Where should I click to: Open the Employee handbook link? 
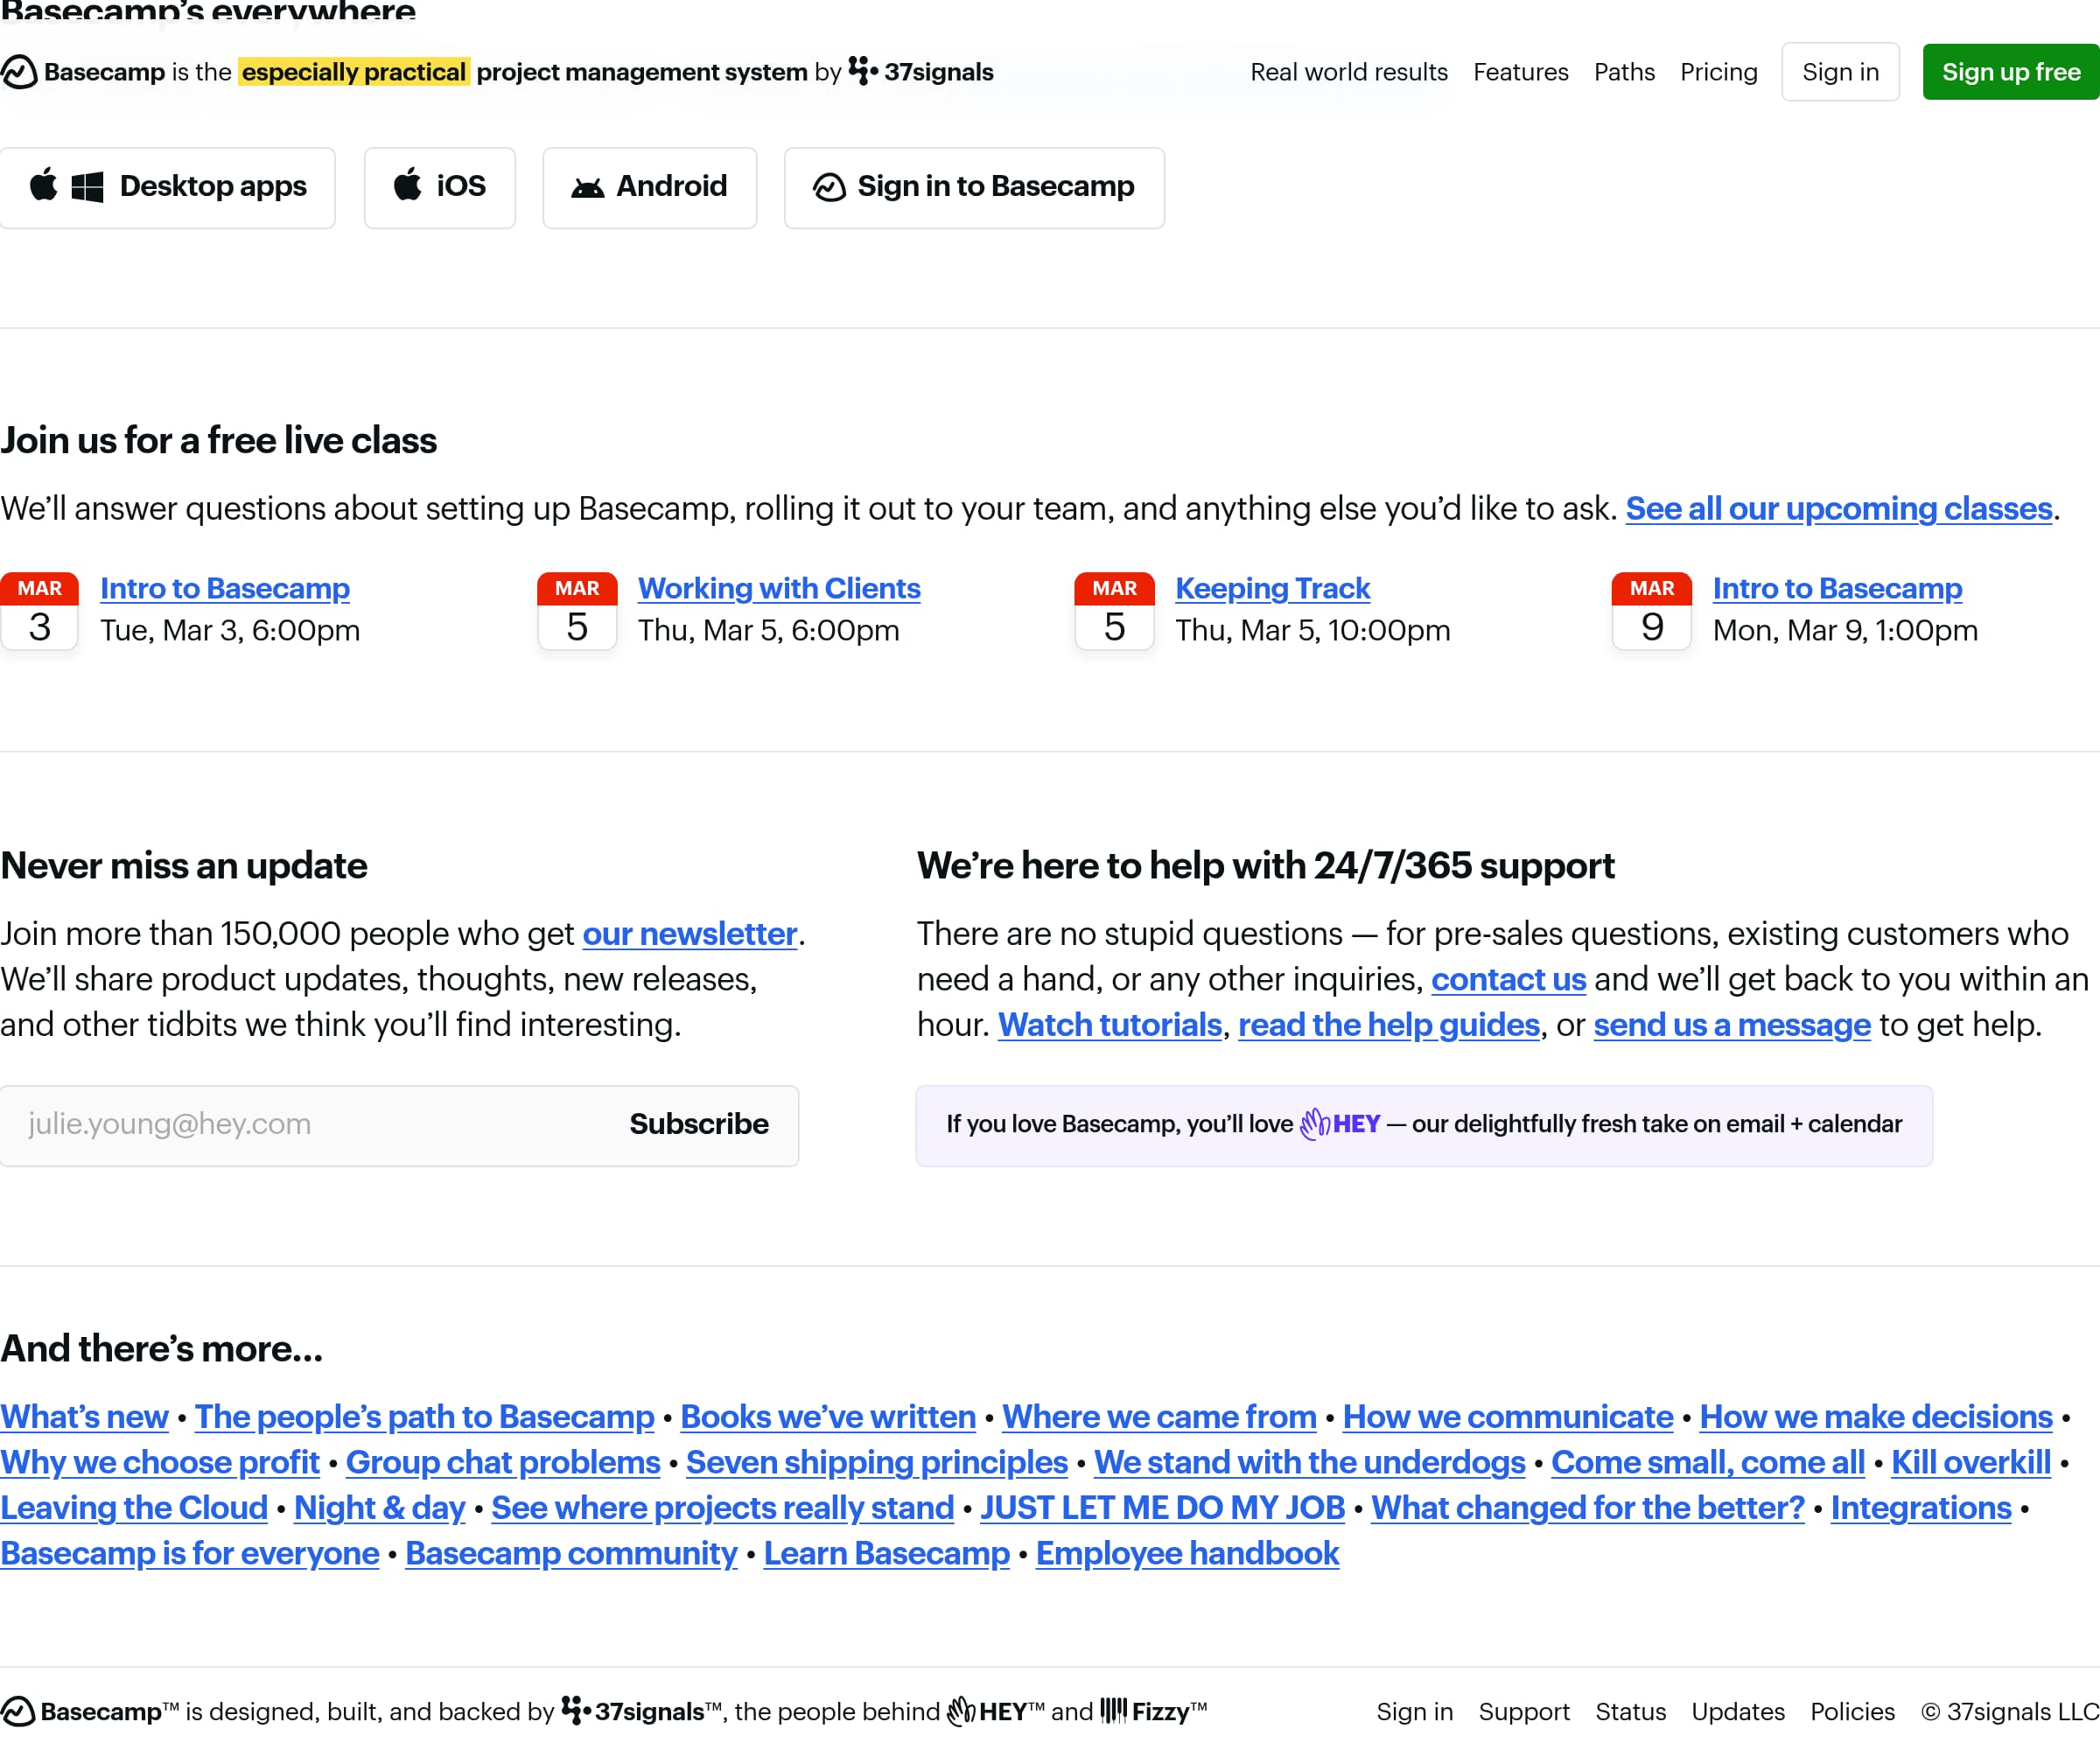pos(1187,1553)
